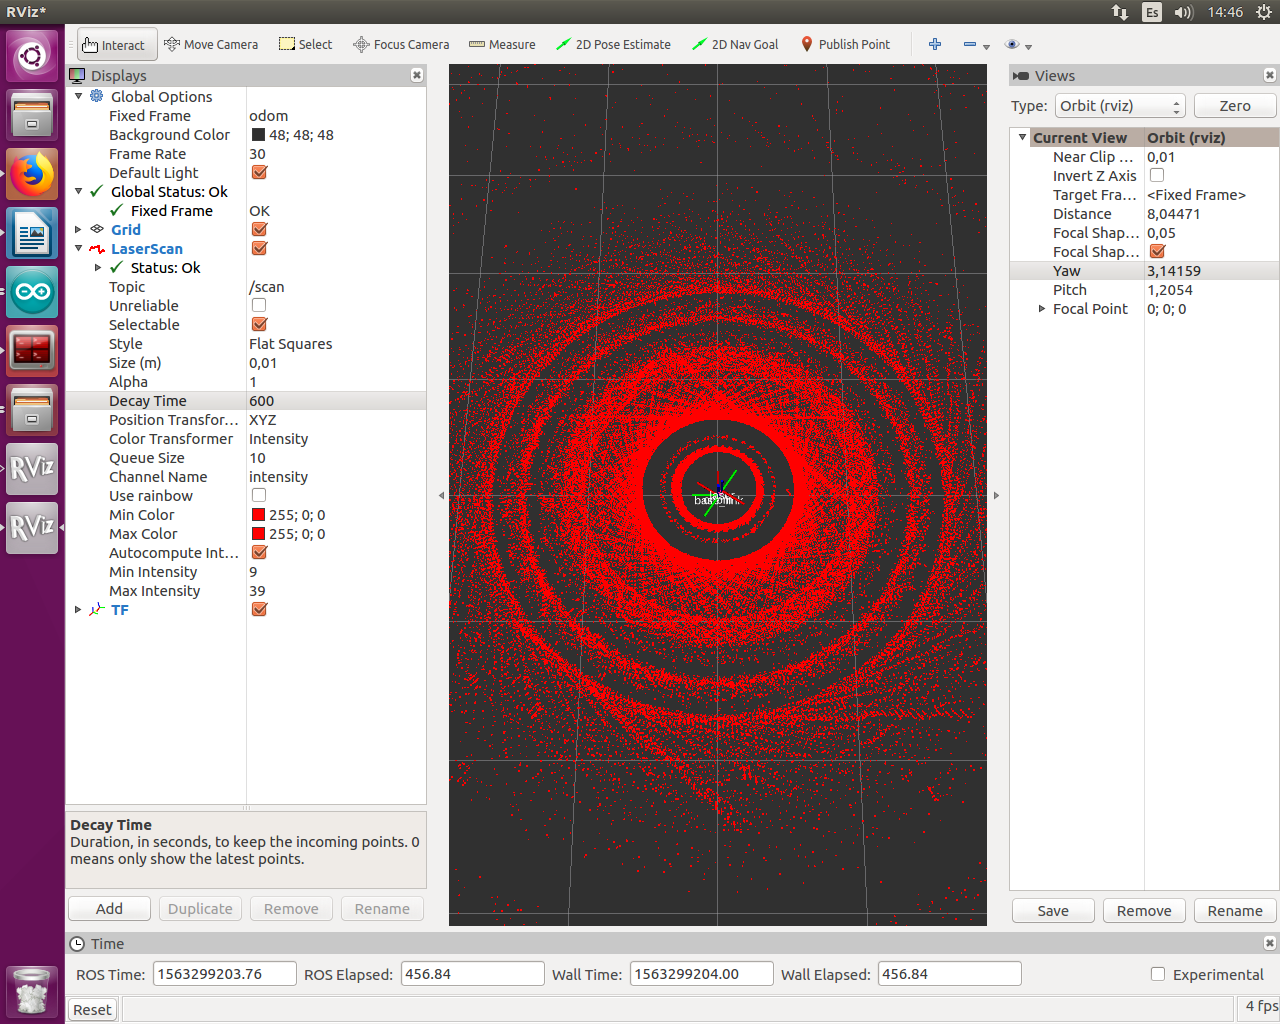
Task: Expand the Grid display properties
Action: (79, 229)
